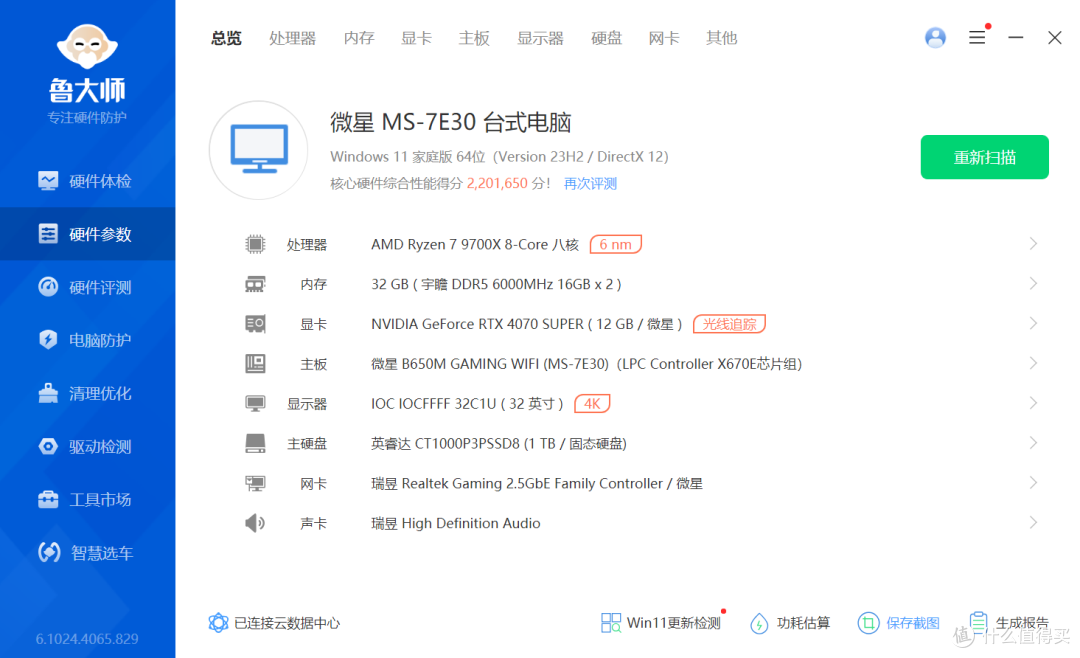Expand the 显卡 row chevron
Image resolution: width=1080 pixels, height=658 pixels.
pyautogui.click(x=1033, y=323)
